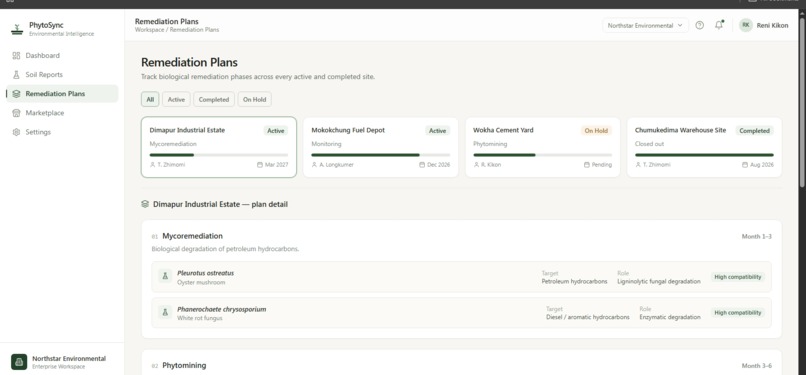Select the Completed filter tab

pyautogui.click(x=214, y=100)
